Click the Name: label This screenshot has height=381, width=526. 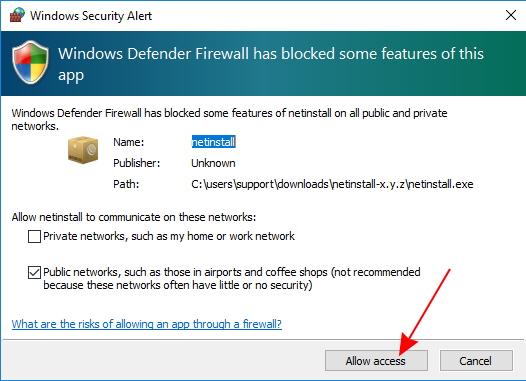128,142
